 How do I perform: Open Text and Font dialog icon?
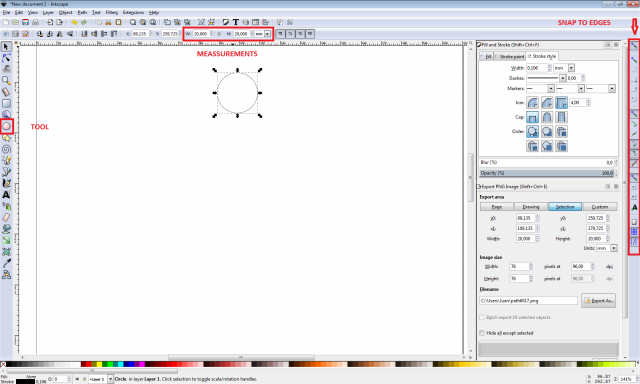[236, 22]
